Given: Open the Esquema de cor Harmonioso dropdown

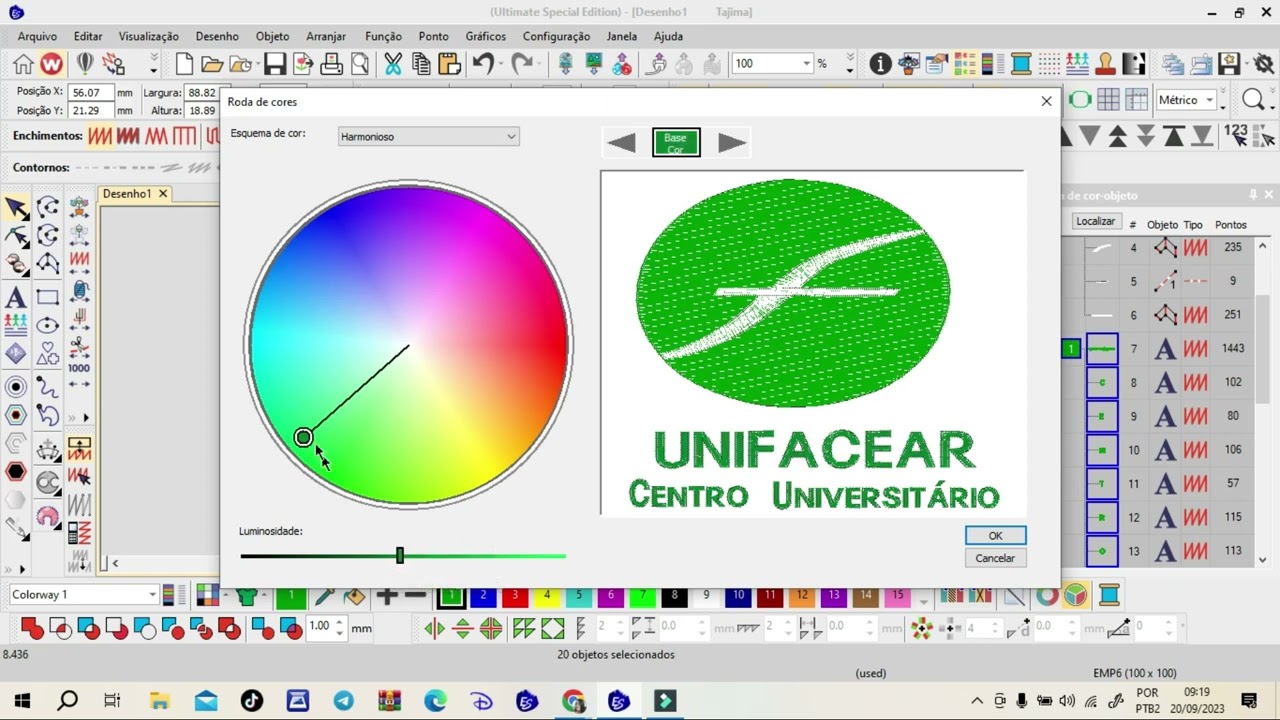Looking at the screenshot, I should pyautogui.click(x=428, y=137).
